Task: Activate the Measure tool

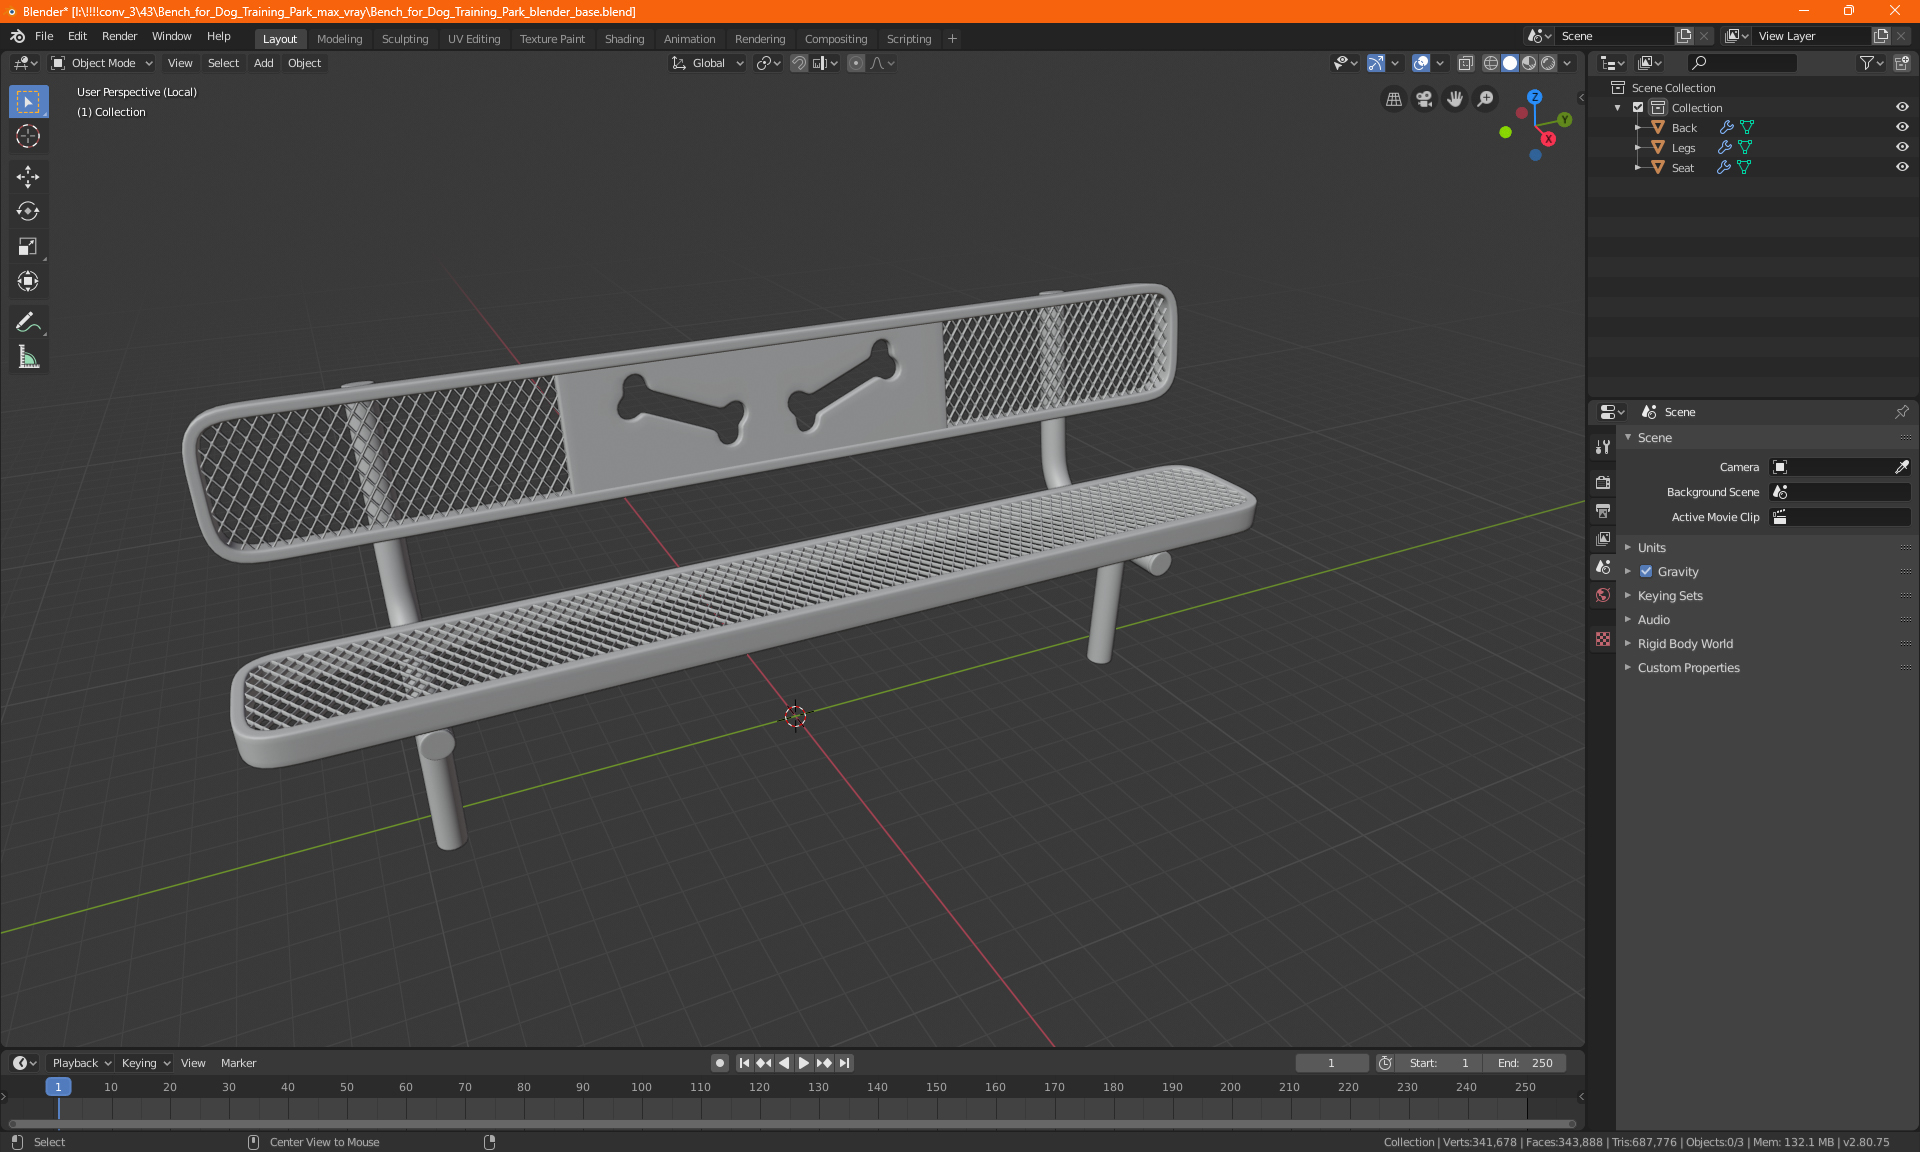Action: pyautogui.click(x=28, y=357)
